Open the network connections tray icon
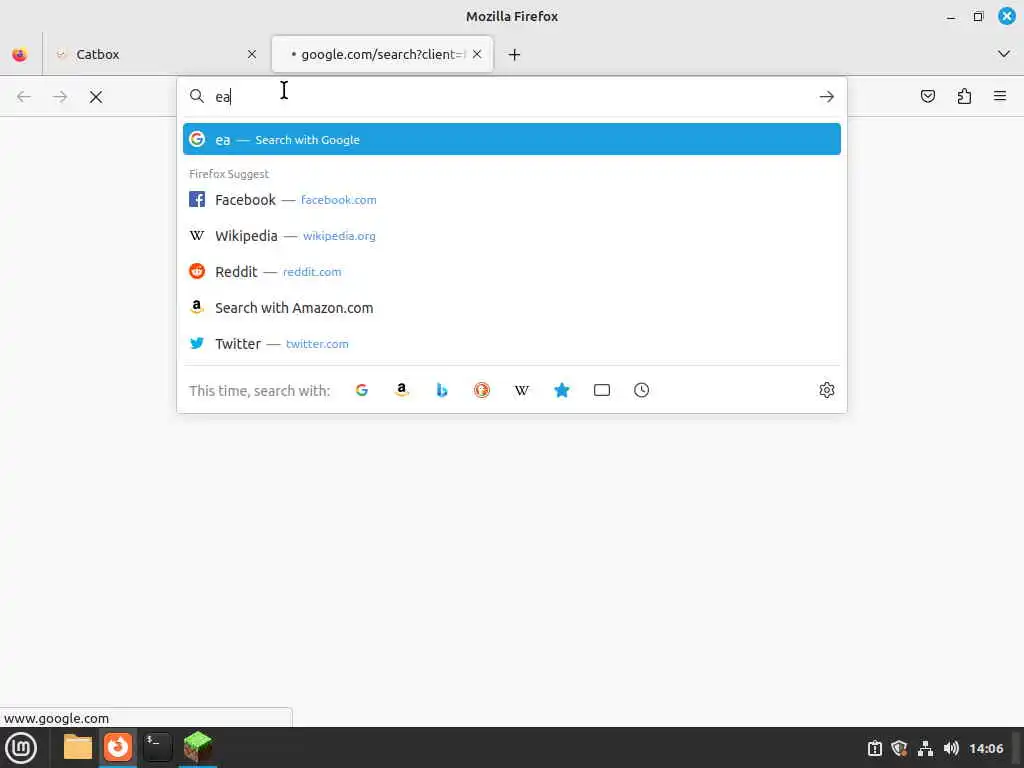This screenshot has height=768, width=1024. click(x=925, y=748)
